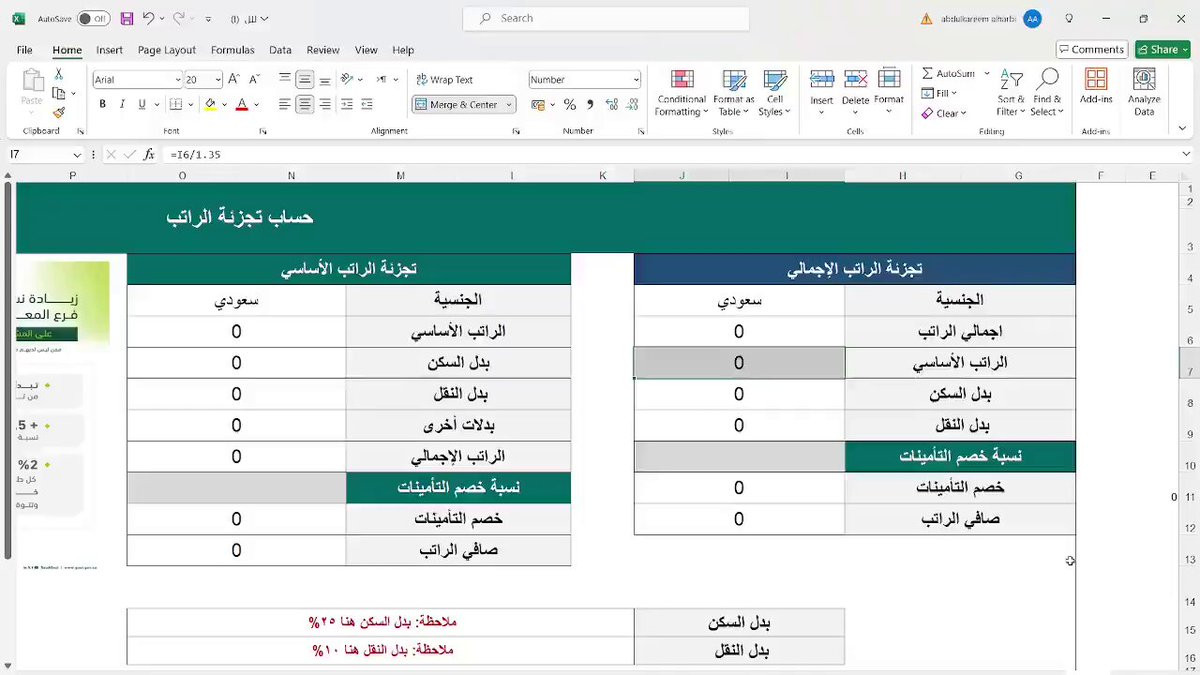Toggle Center horizontal alignment
Screen dimensions: 1200x675
[305, 104]
